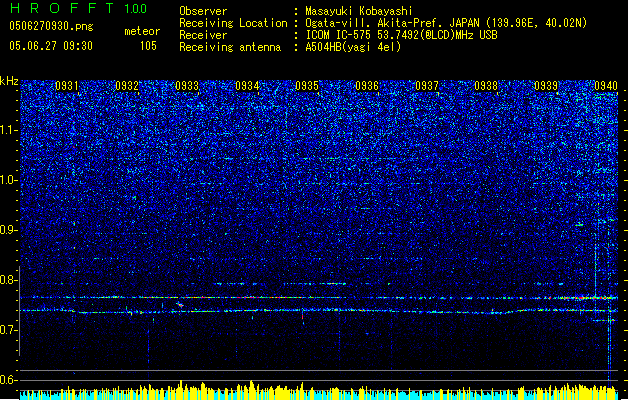Click the 1.1 kHz axis label
The width and height of the screenshot is (629, 400).
(x=9, y=130)
